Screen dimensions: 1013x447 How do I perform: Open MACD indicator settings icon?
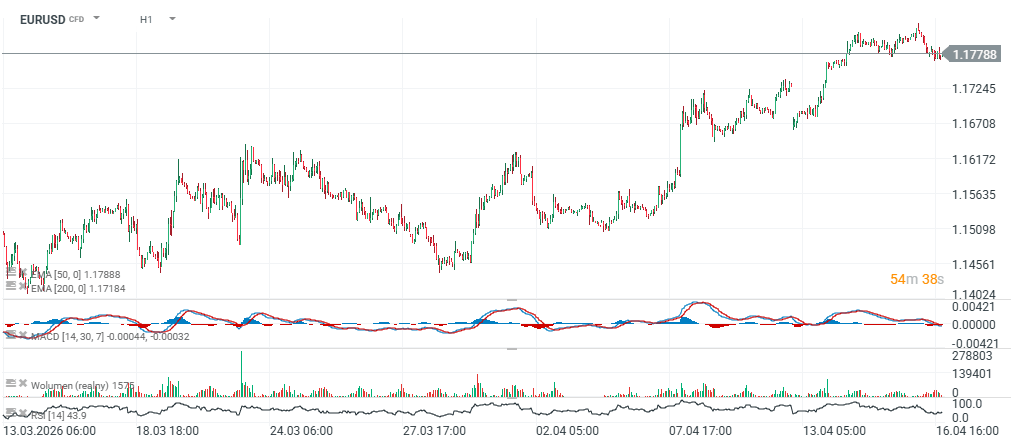(11, 335)
